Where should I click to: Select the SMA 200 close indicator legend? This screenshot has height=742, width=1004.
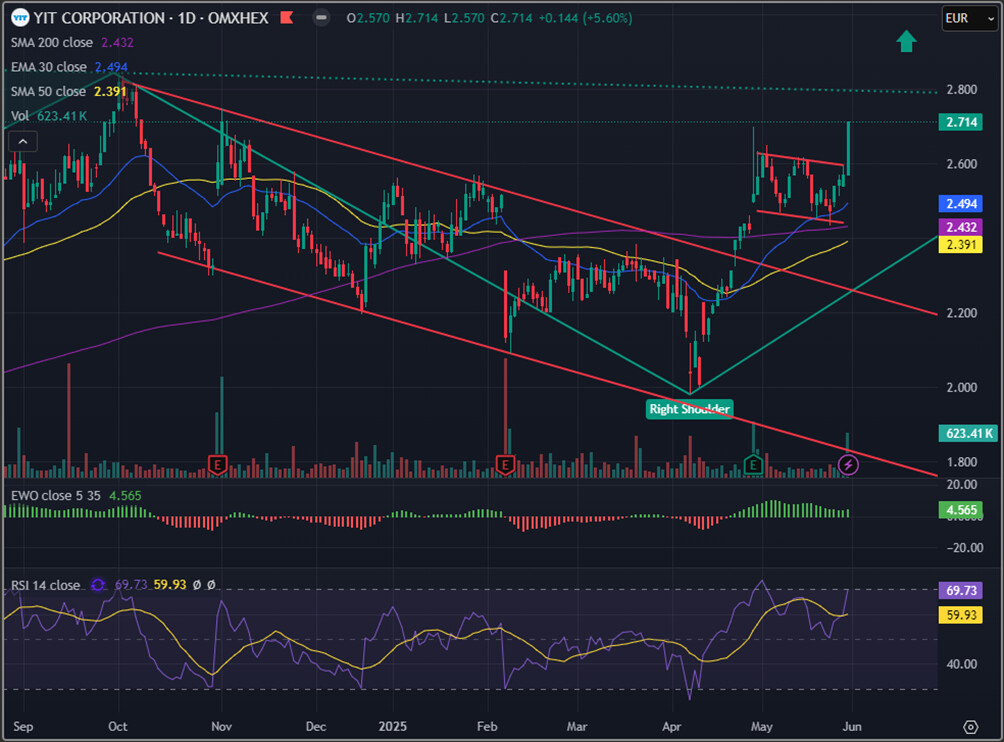pyautogui.click(x=51, y=43)
